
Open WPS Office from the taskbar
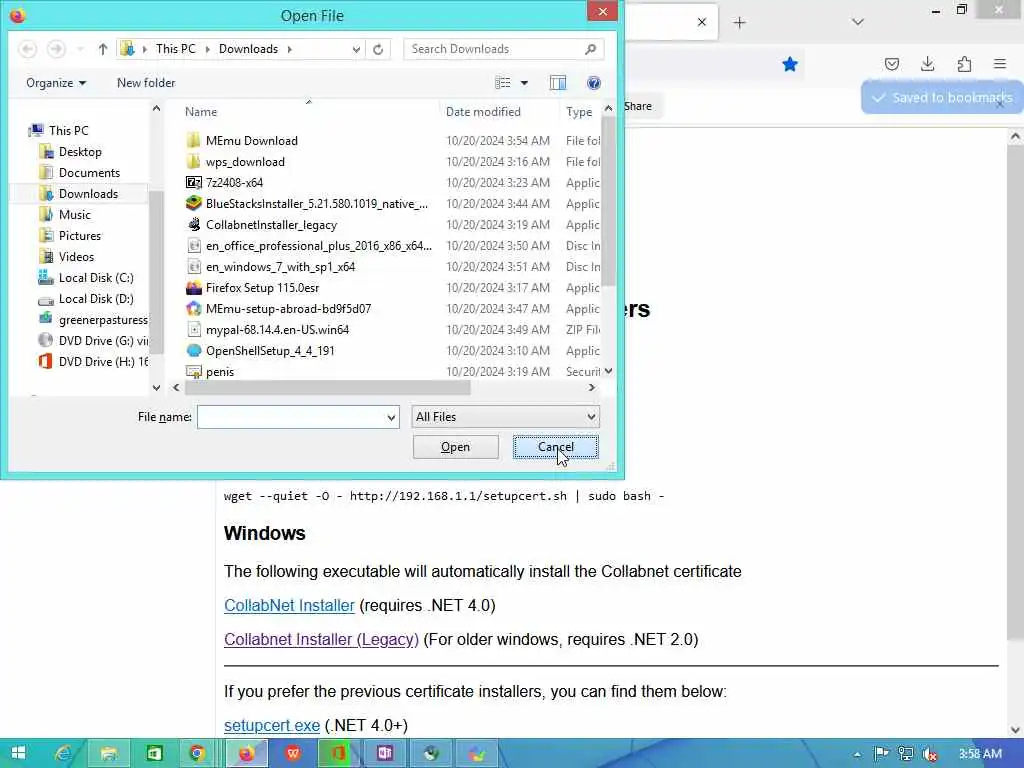click(x=293, y=753)
